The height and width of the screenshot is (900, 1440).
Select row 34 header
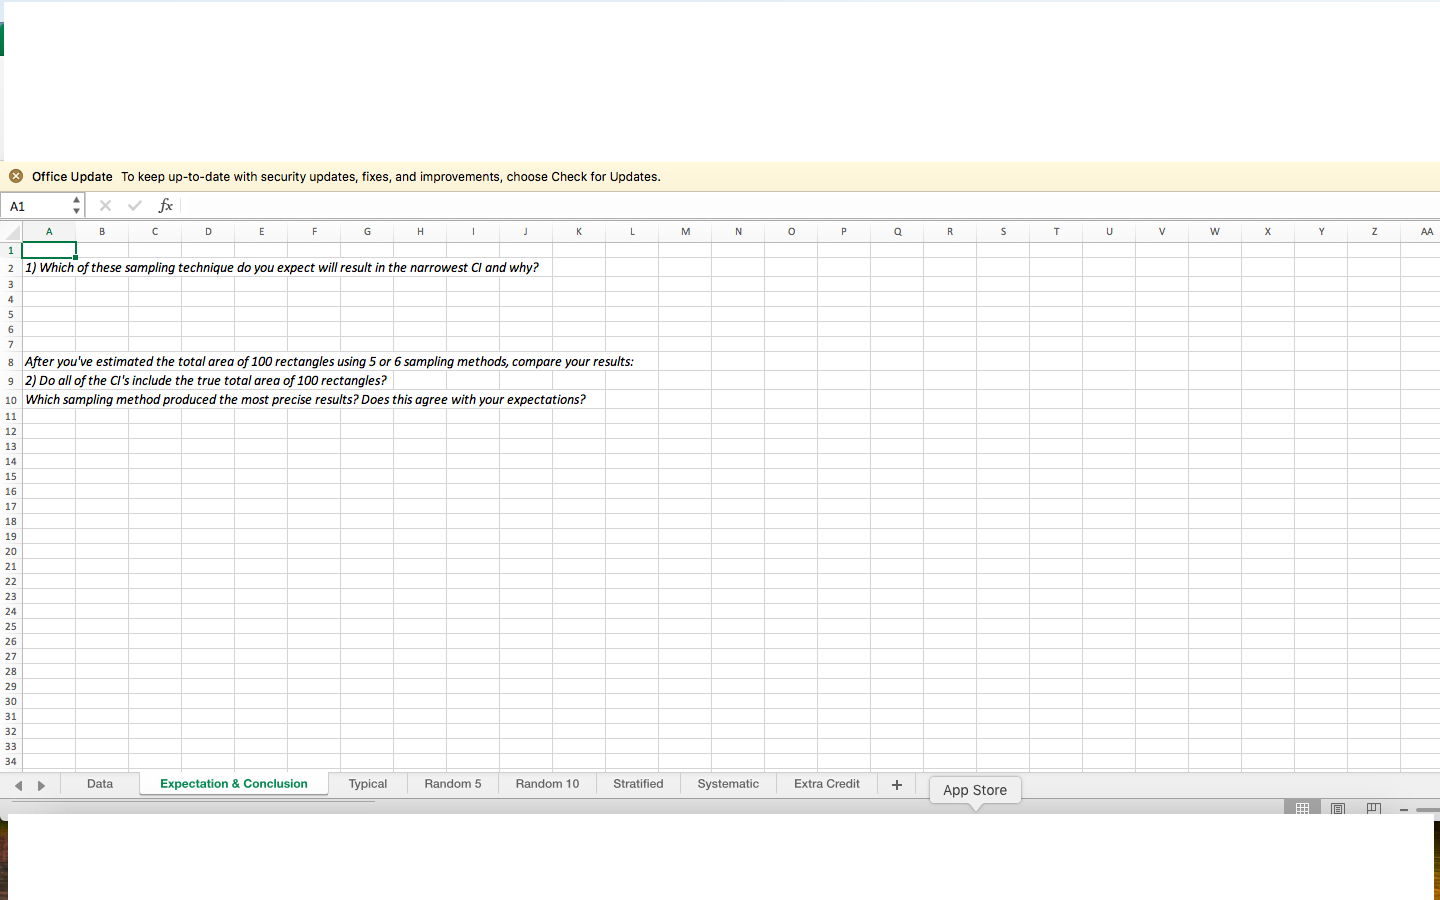point(11,761)
